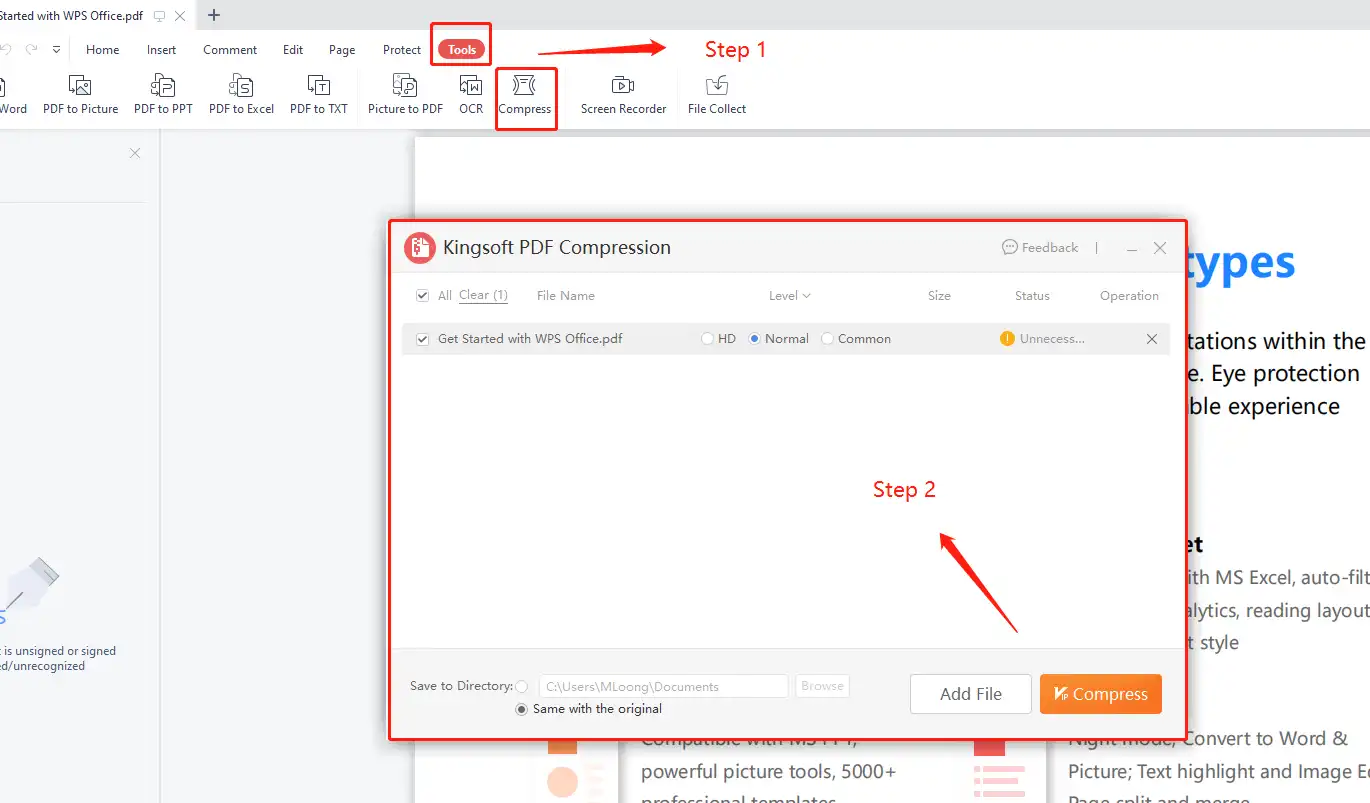Image resolution: width=1370 pixels, height=803 pixels.
Task: Click the Status column header
Action: (x=1032, y=296)
